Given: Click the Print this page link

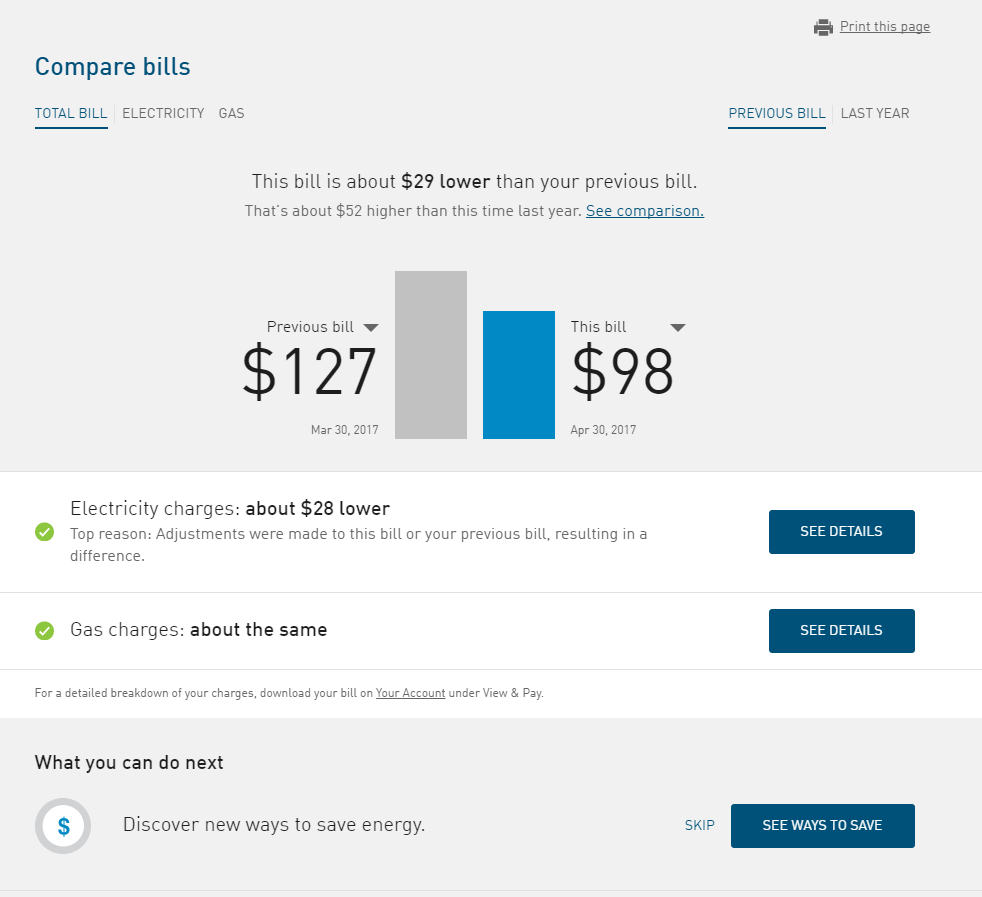Looking at the screenshot, I should [885, 27].
